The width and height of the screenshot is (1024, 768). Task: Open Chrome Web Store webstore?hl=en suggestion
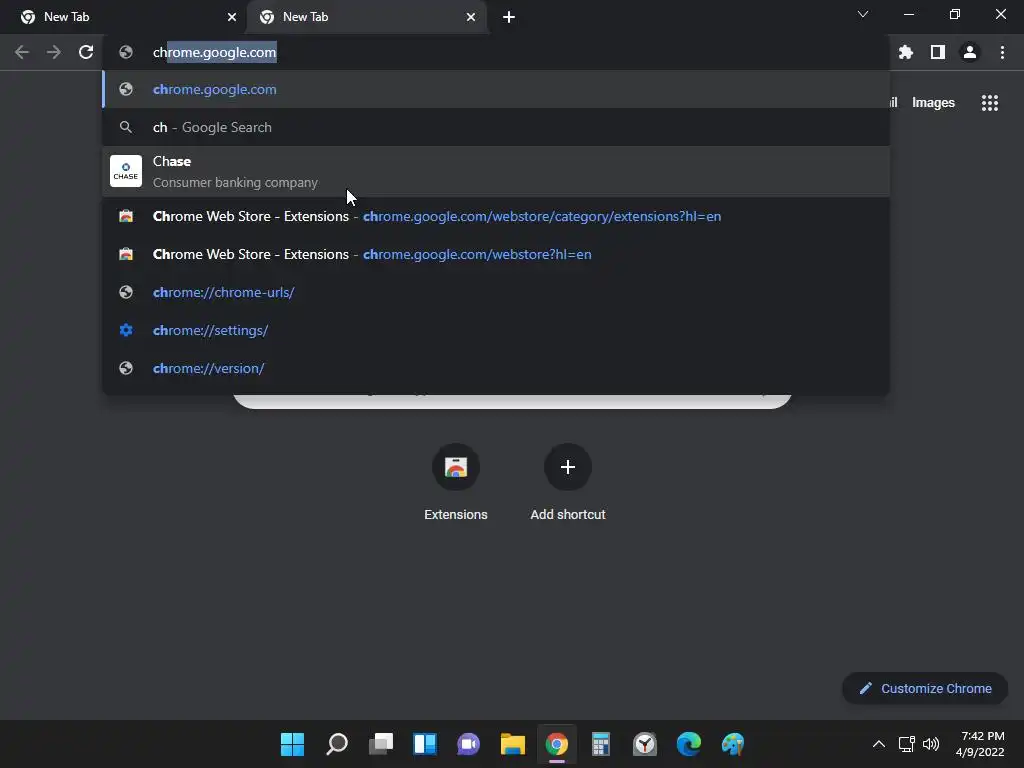tap(496, 254)
